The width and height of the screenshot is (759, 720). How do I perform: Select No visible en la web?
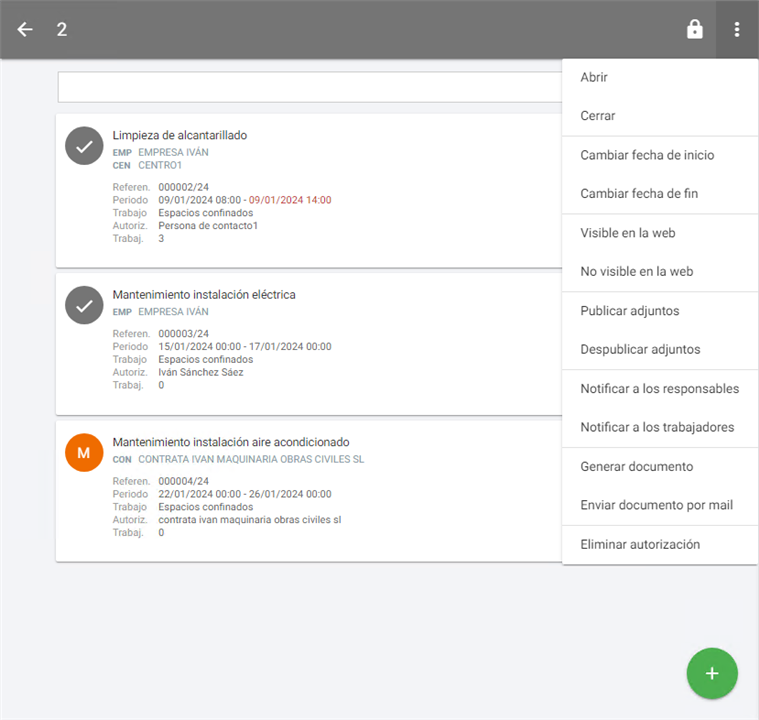point(636,271)
